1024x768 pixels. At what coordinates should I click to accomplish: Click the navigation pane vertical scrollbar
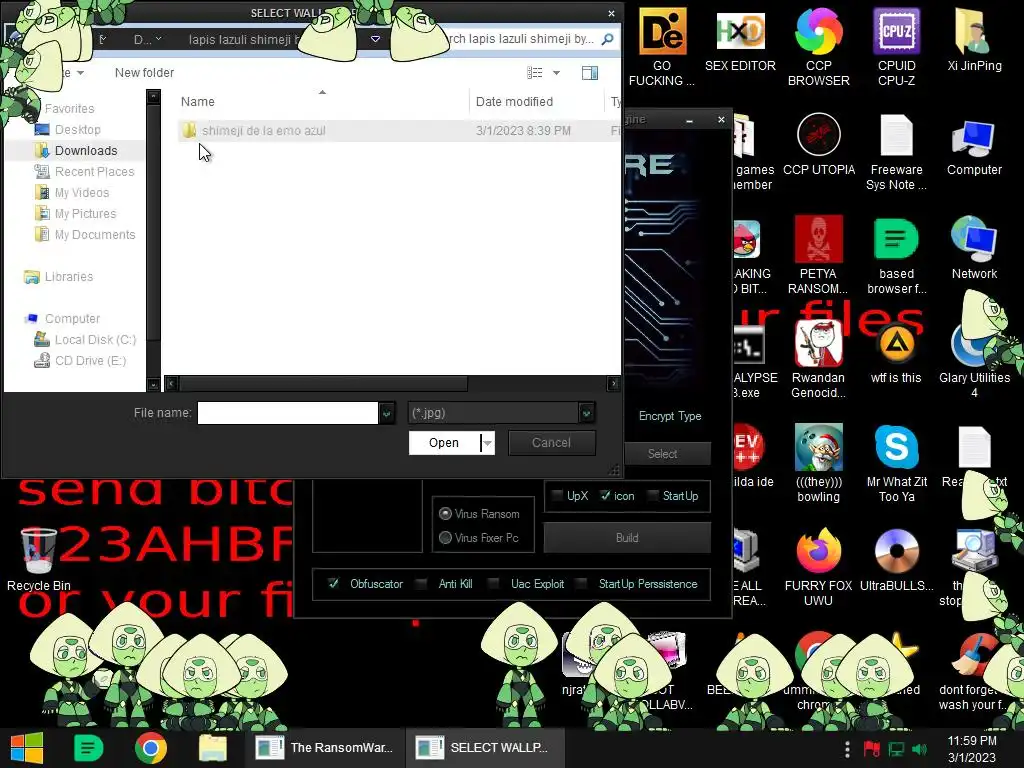[153, 222]
